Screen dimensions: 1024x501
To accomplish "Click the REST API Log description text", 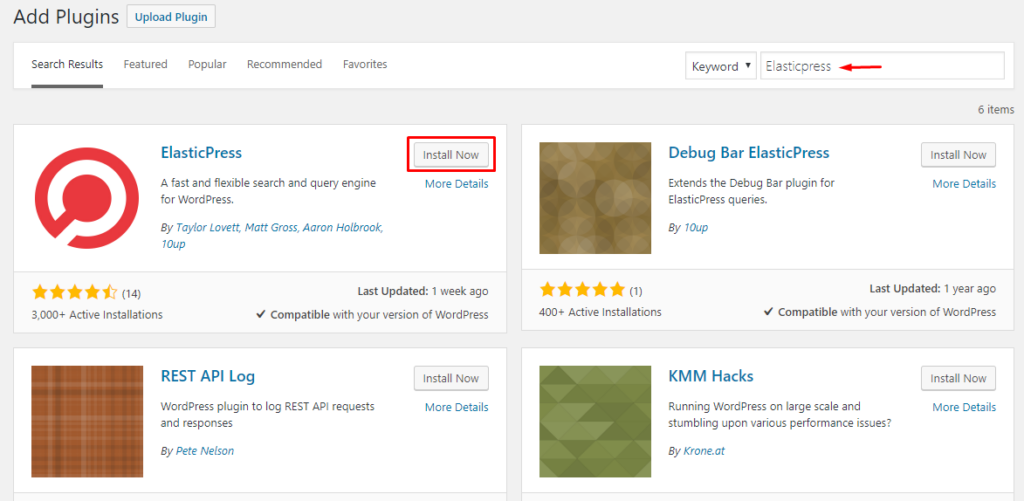I will click(x=268, y=415).
